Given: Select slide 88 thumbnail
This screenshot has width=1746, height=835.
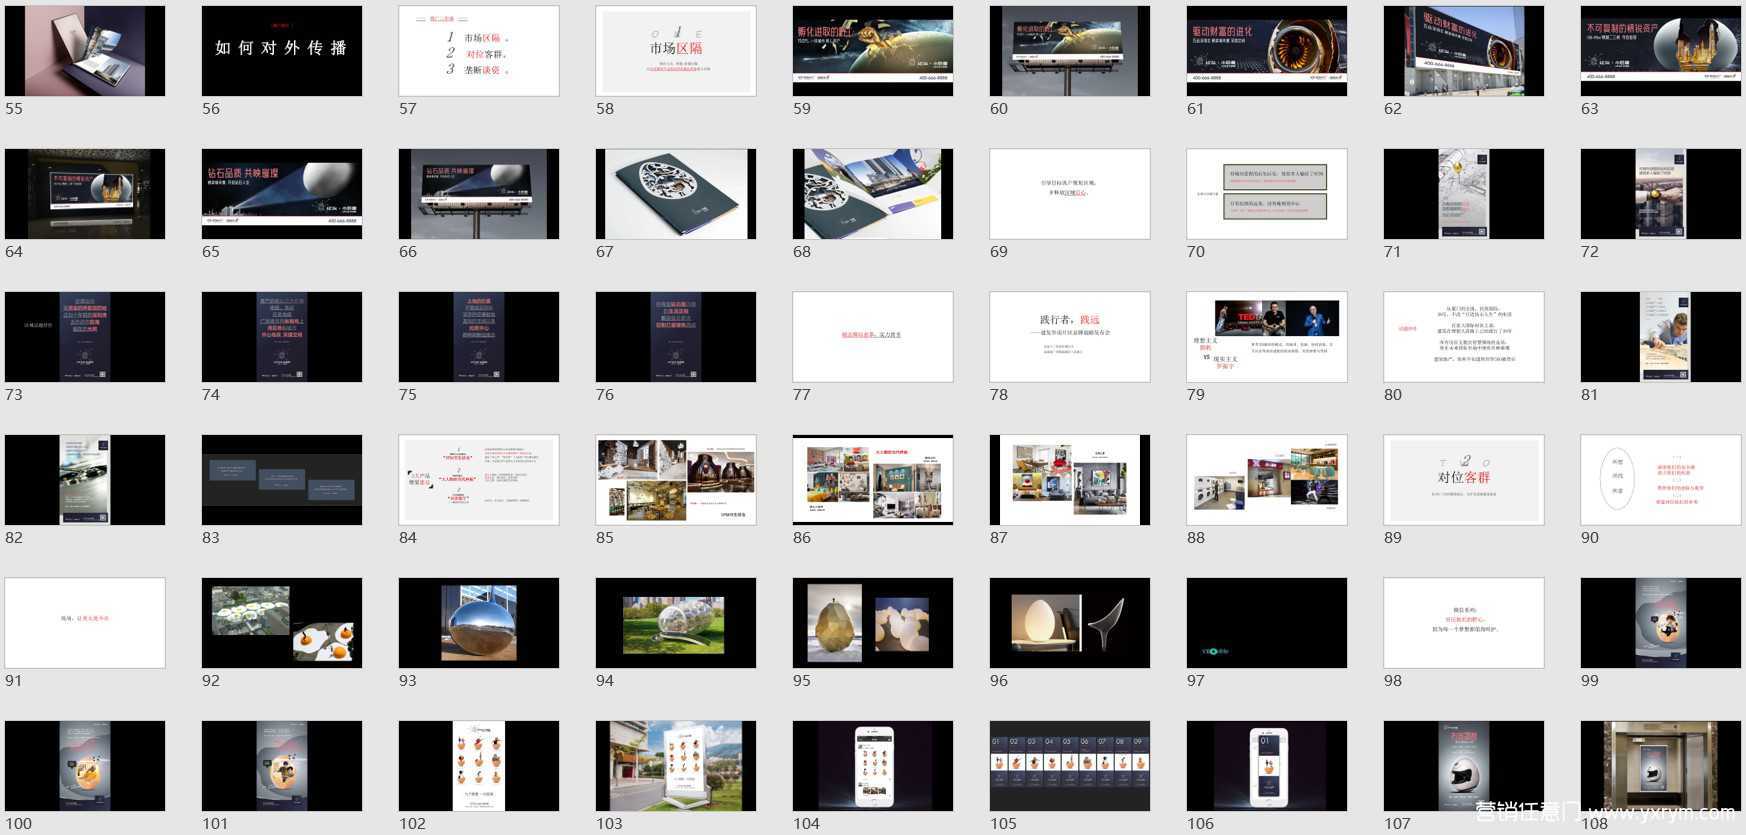Looking at the screenshot, I should tap(1267, 480).
